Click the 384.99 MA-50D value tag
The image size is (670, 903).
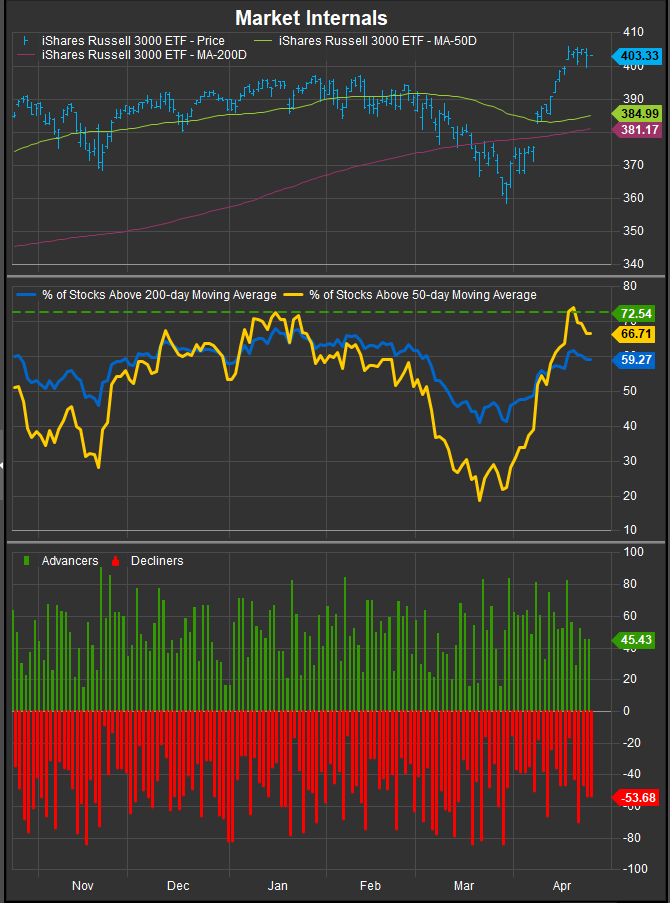click(x=638, y=115)
